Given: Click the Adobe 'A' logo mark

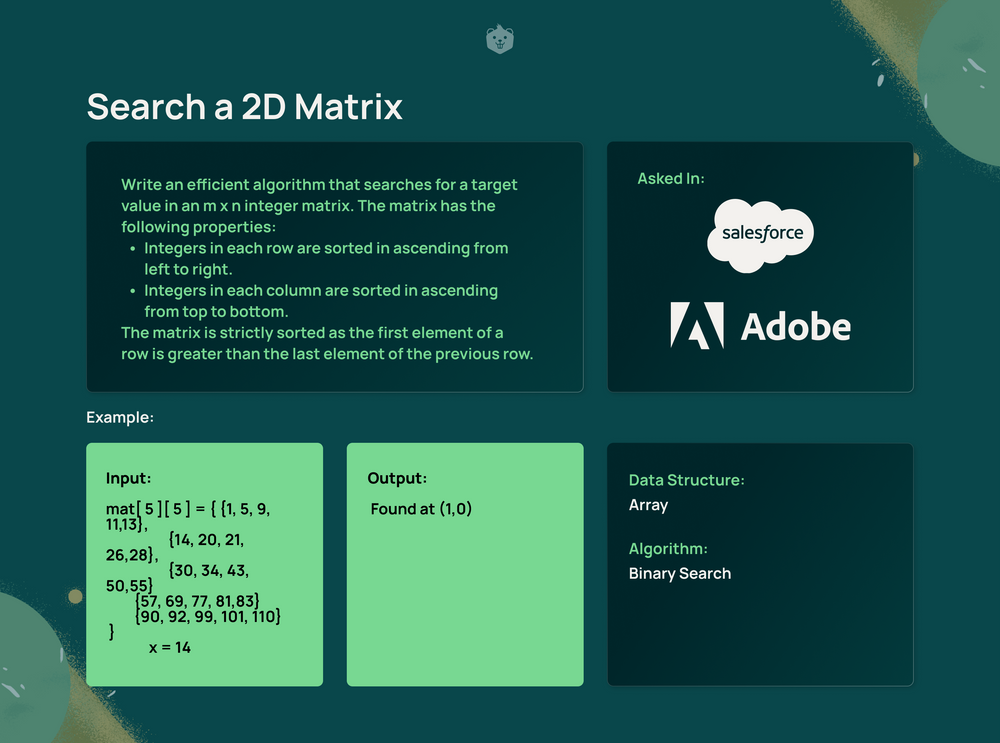Looking at the screenshot, I should [697, 324].
